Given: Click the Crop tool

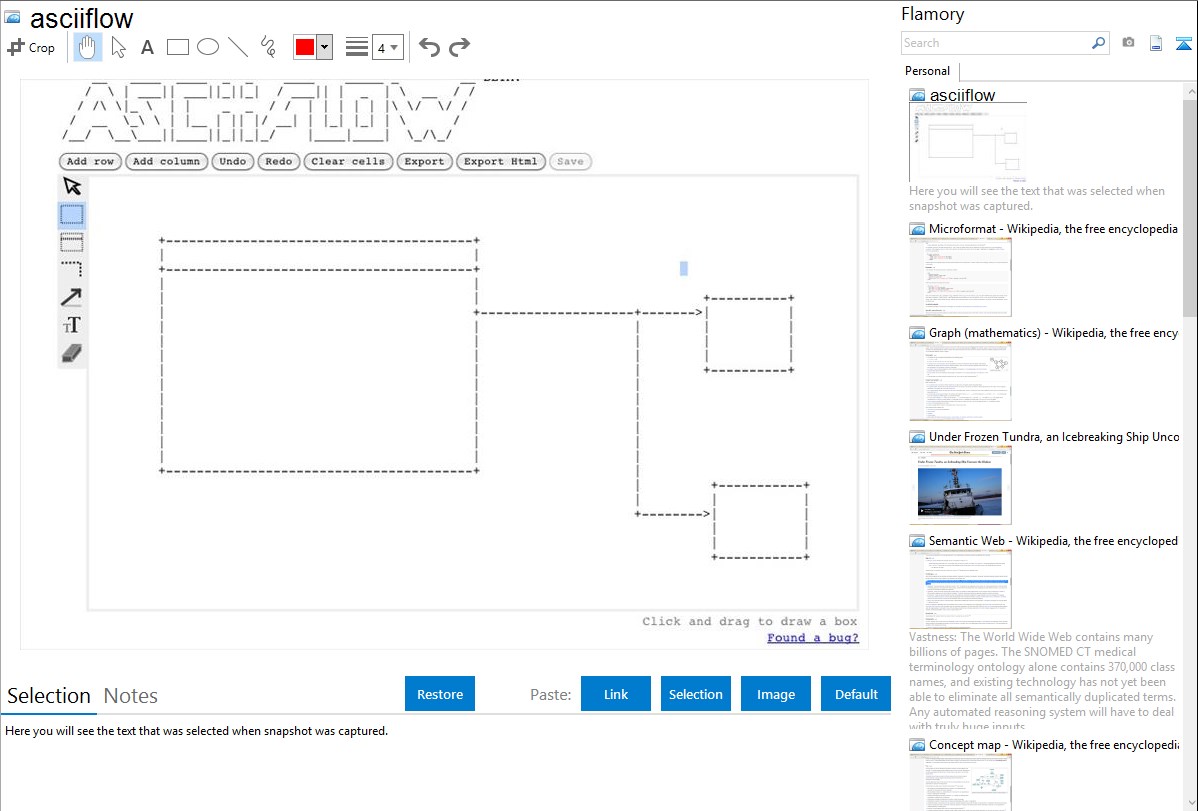Looking at the screenshot, I should [x=31, y=47].
